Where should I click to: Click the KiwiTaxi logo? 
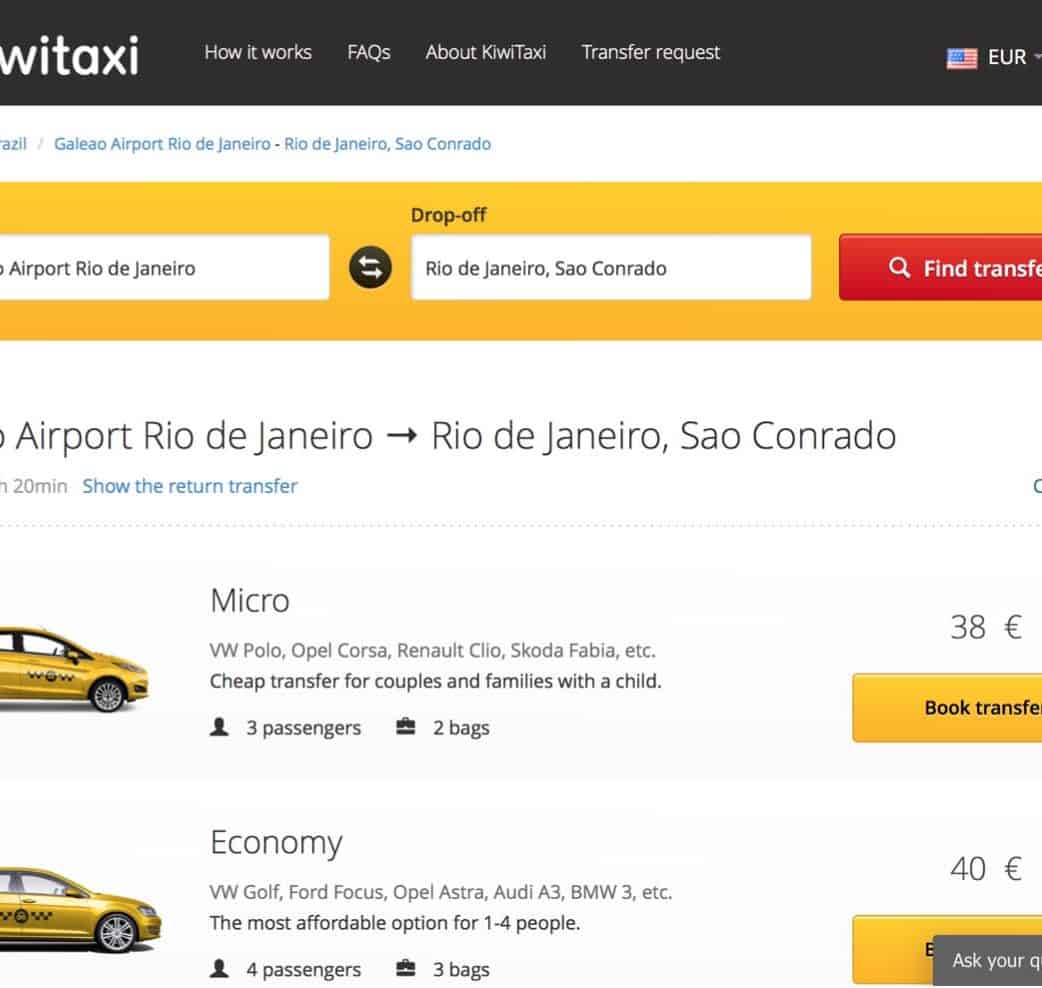(x=68, y=55)
